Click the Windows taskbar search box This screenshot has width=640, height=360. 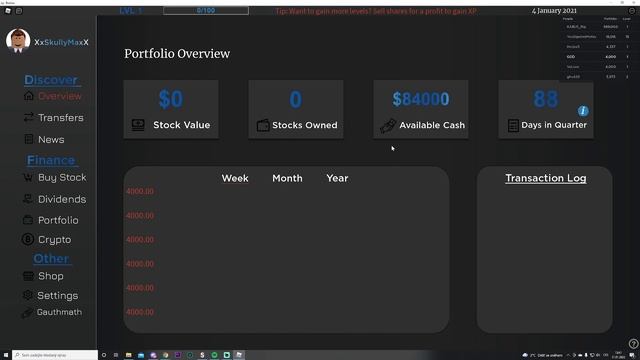coord(55,355)
